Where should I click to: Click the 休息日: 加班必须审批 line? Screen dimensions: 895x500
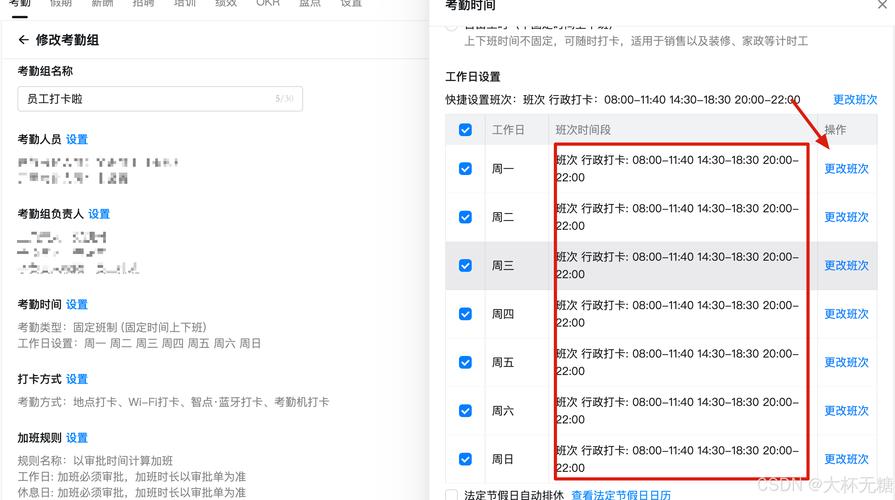click(x=132, y=492)
